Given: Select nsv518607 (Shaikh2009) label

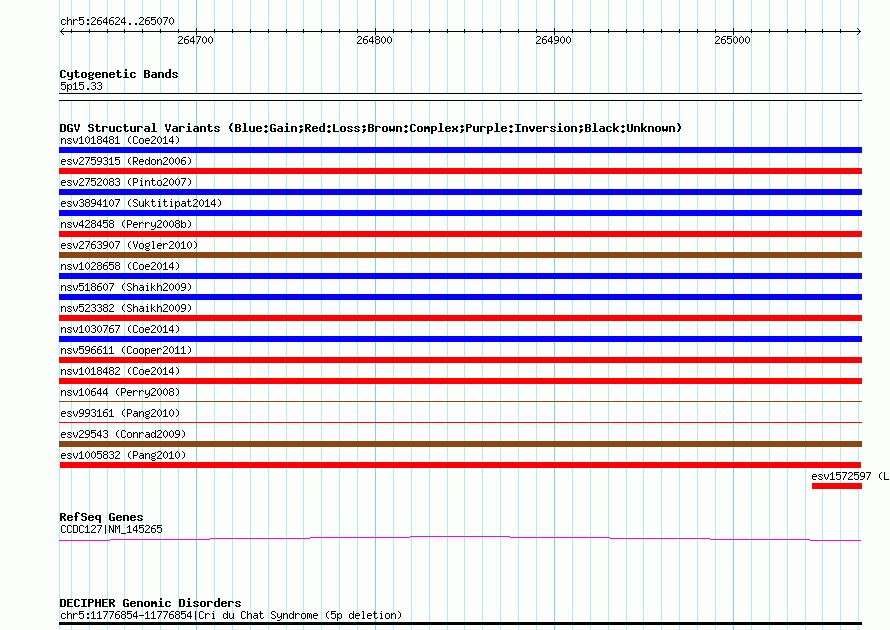Looking at the screenshot, I should [x=126, y=287].
